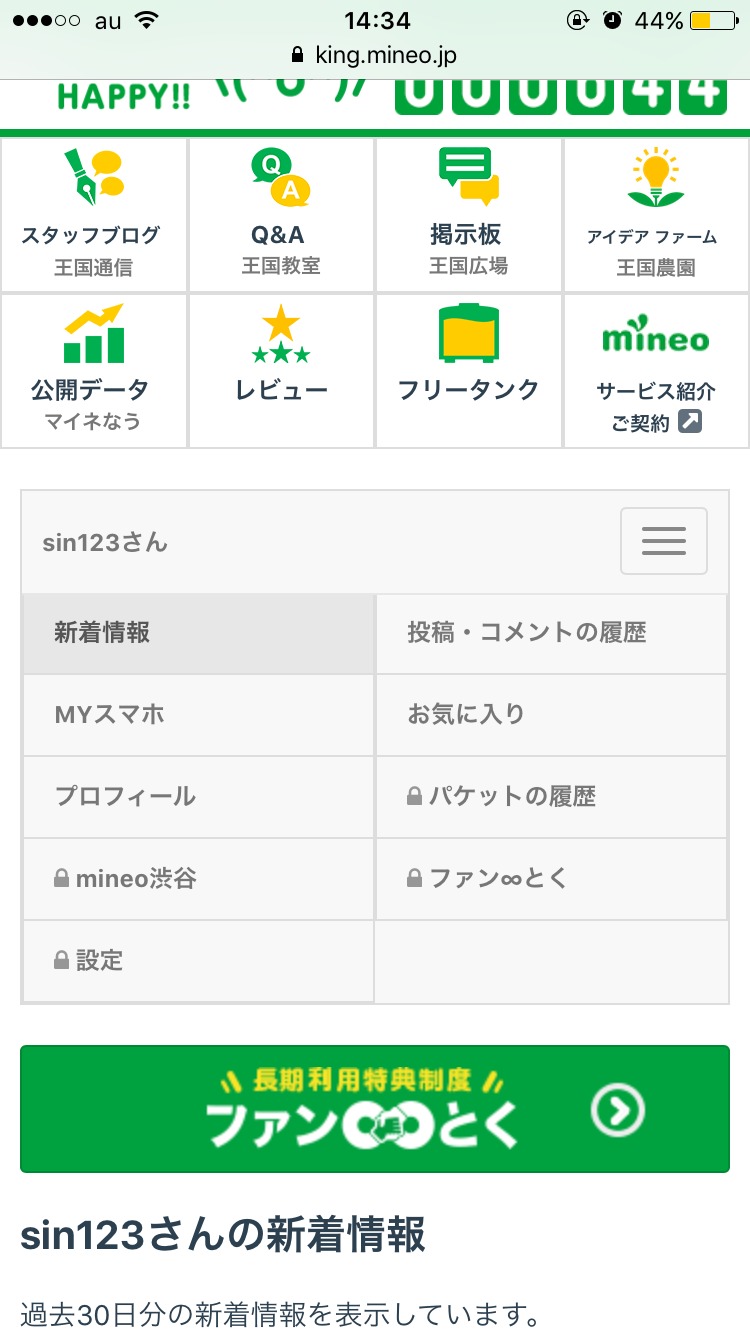
Task: Expand the hamburger menu beside sin123さん
Action: coord(663,541)
